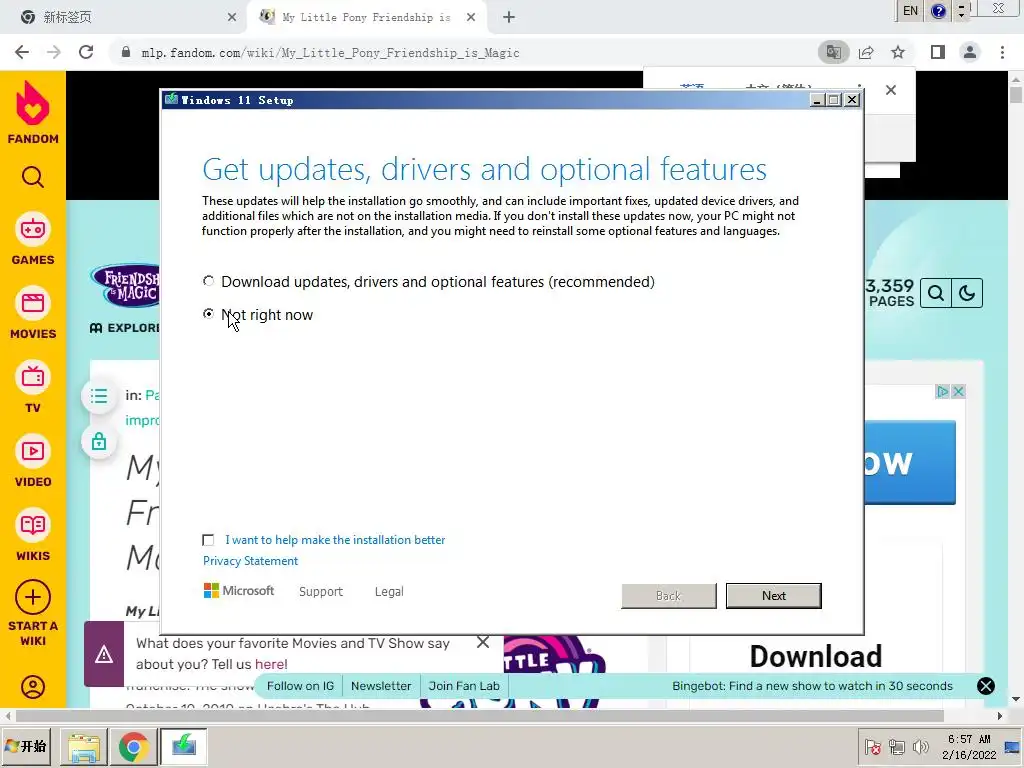1024x768 pixels.
Task: Click warning triangle icon on notification banner
Action: tap(104, 654)
